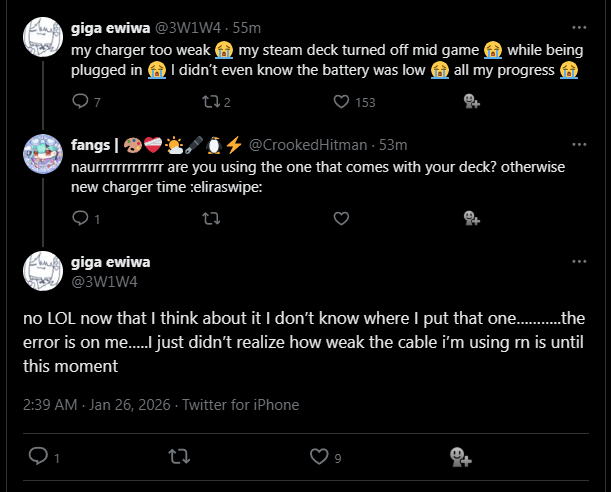Share the main tweet about weak cable
Image resolution: width=611 pixels, height=492 pixels.
point(460,457)
